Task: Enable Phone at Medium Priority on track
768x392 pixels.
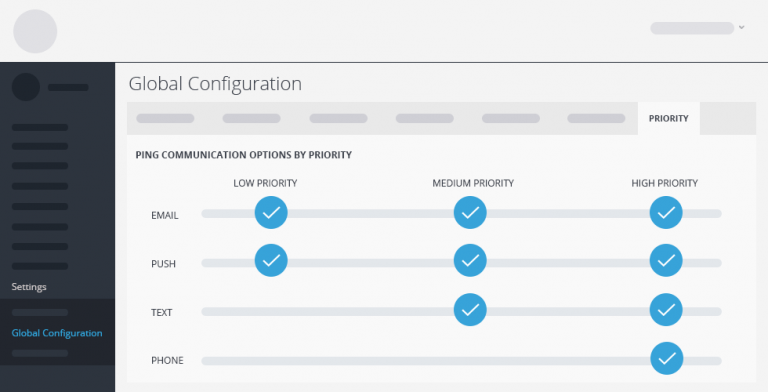Action: point(470,361)
